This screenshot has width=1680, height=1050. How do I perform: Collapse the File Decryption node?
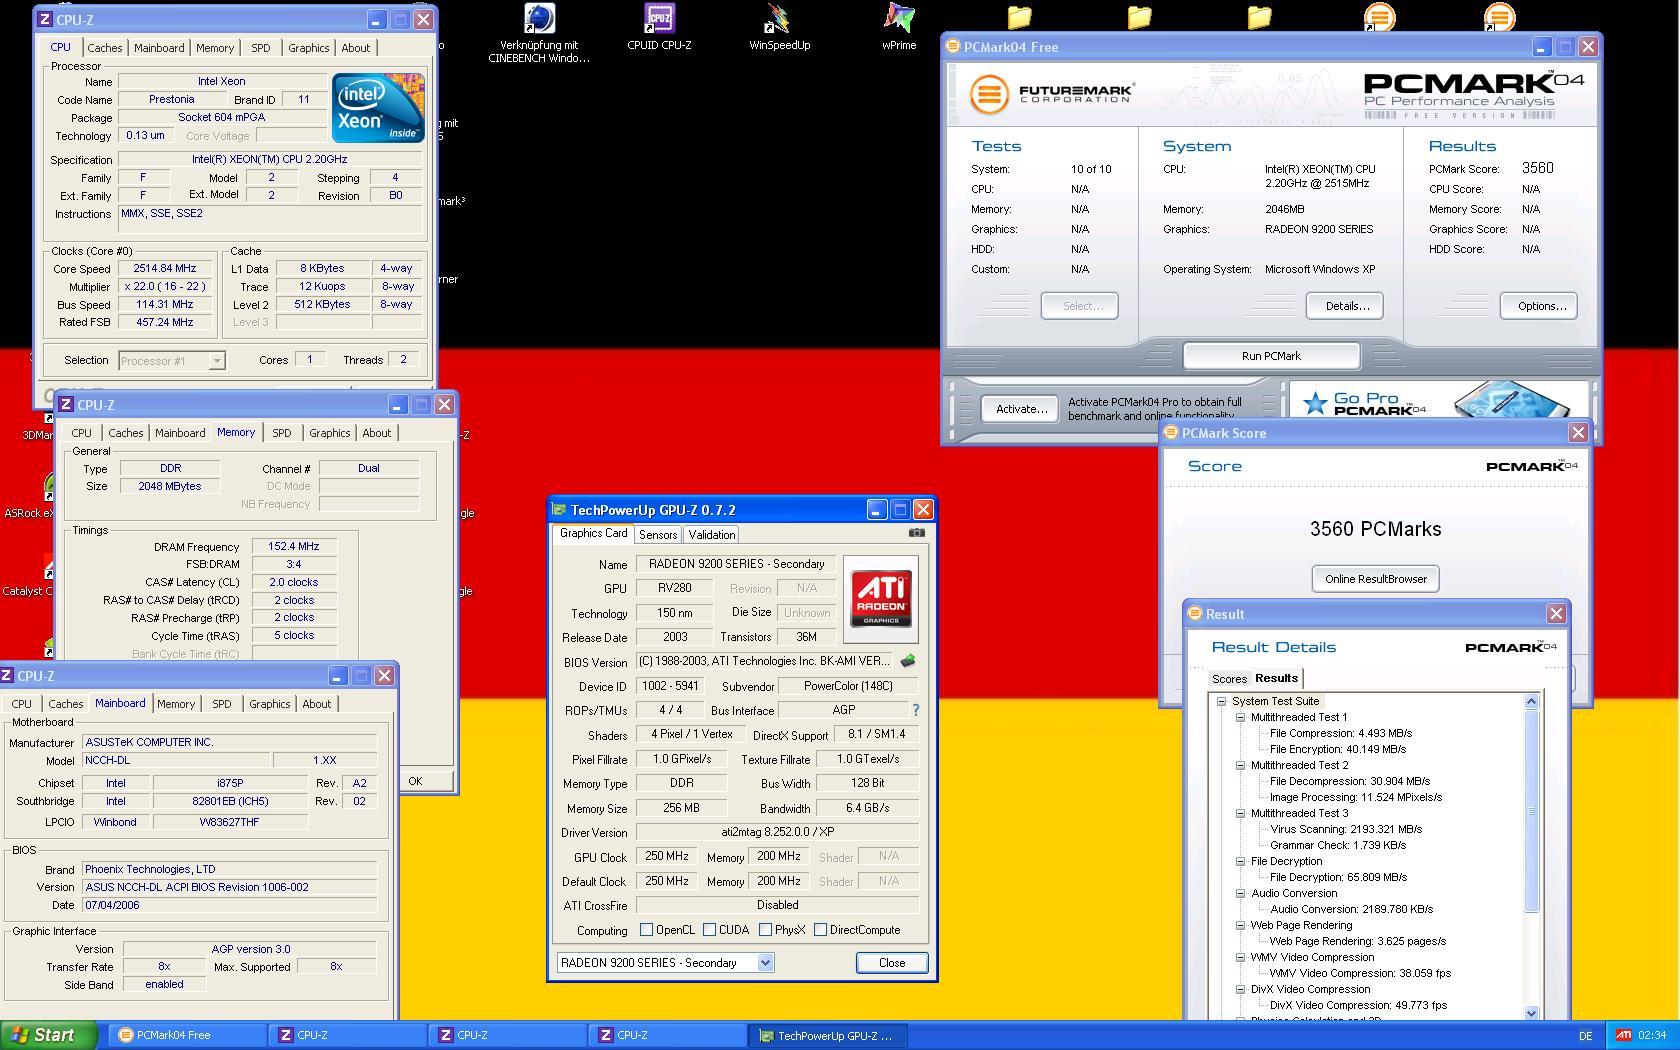pos(1240,861)
